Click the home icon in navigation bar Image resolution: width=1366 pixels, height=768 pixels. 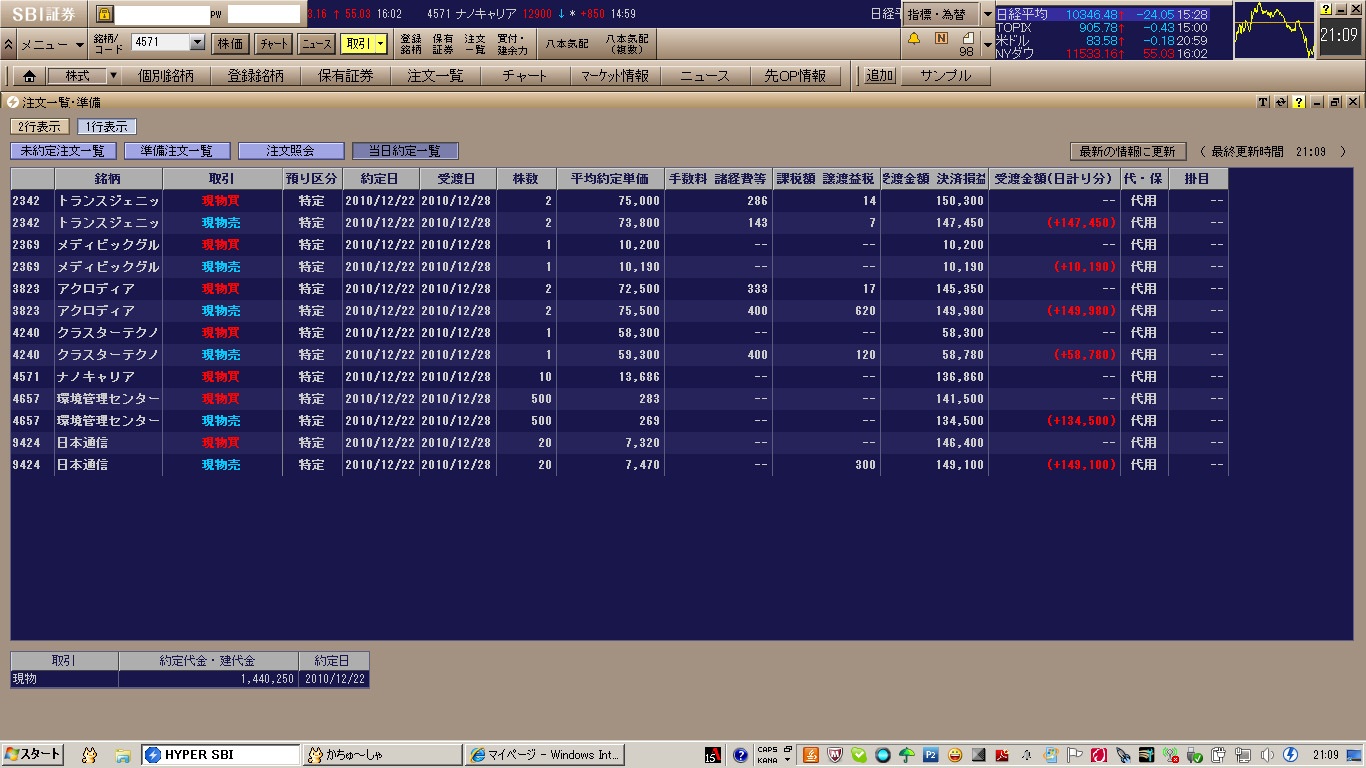(x=29, y=76)
